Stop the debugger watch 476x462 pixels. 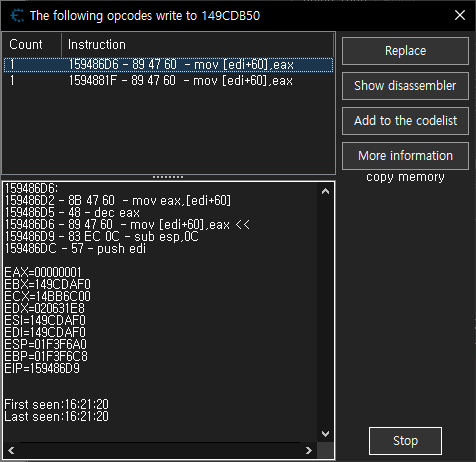[x=405, y=441]
